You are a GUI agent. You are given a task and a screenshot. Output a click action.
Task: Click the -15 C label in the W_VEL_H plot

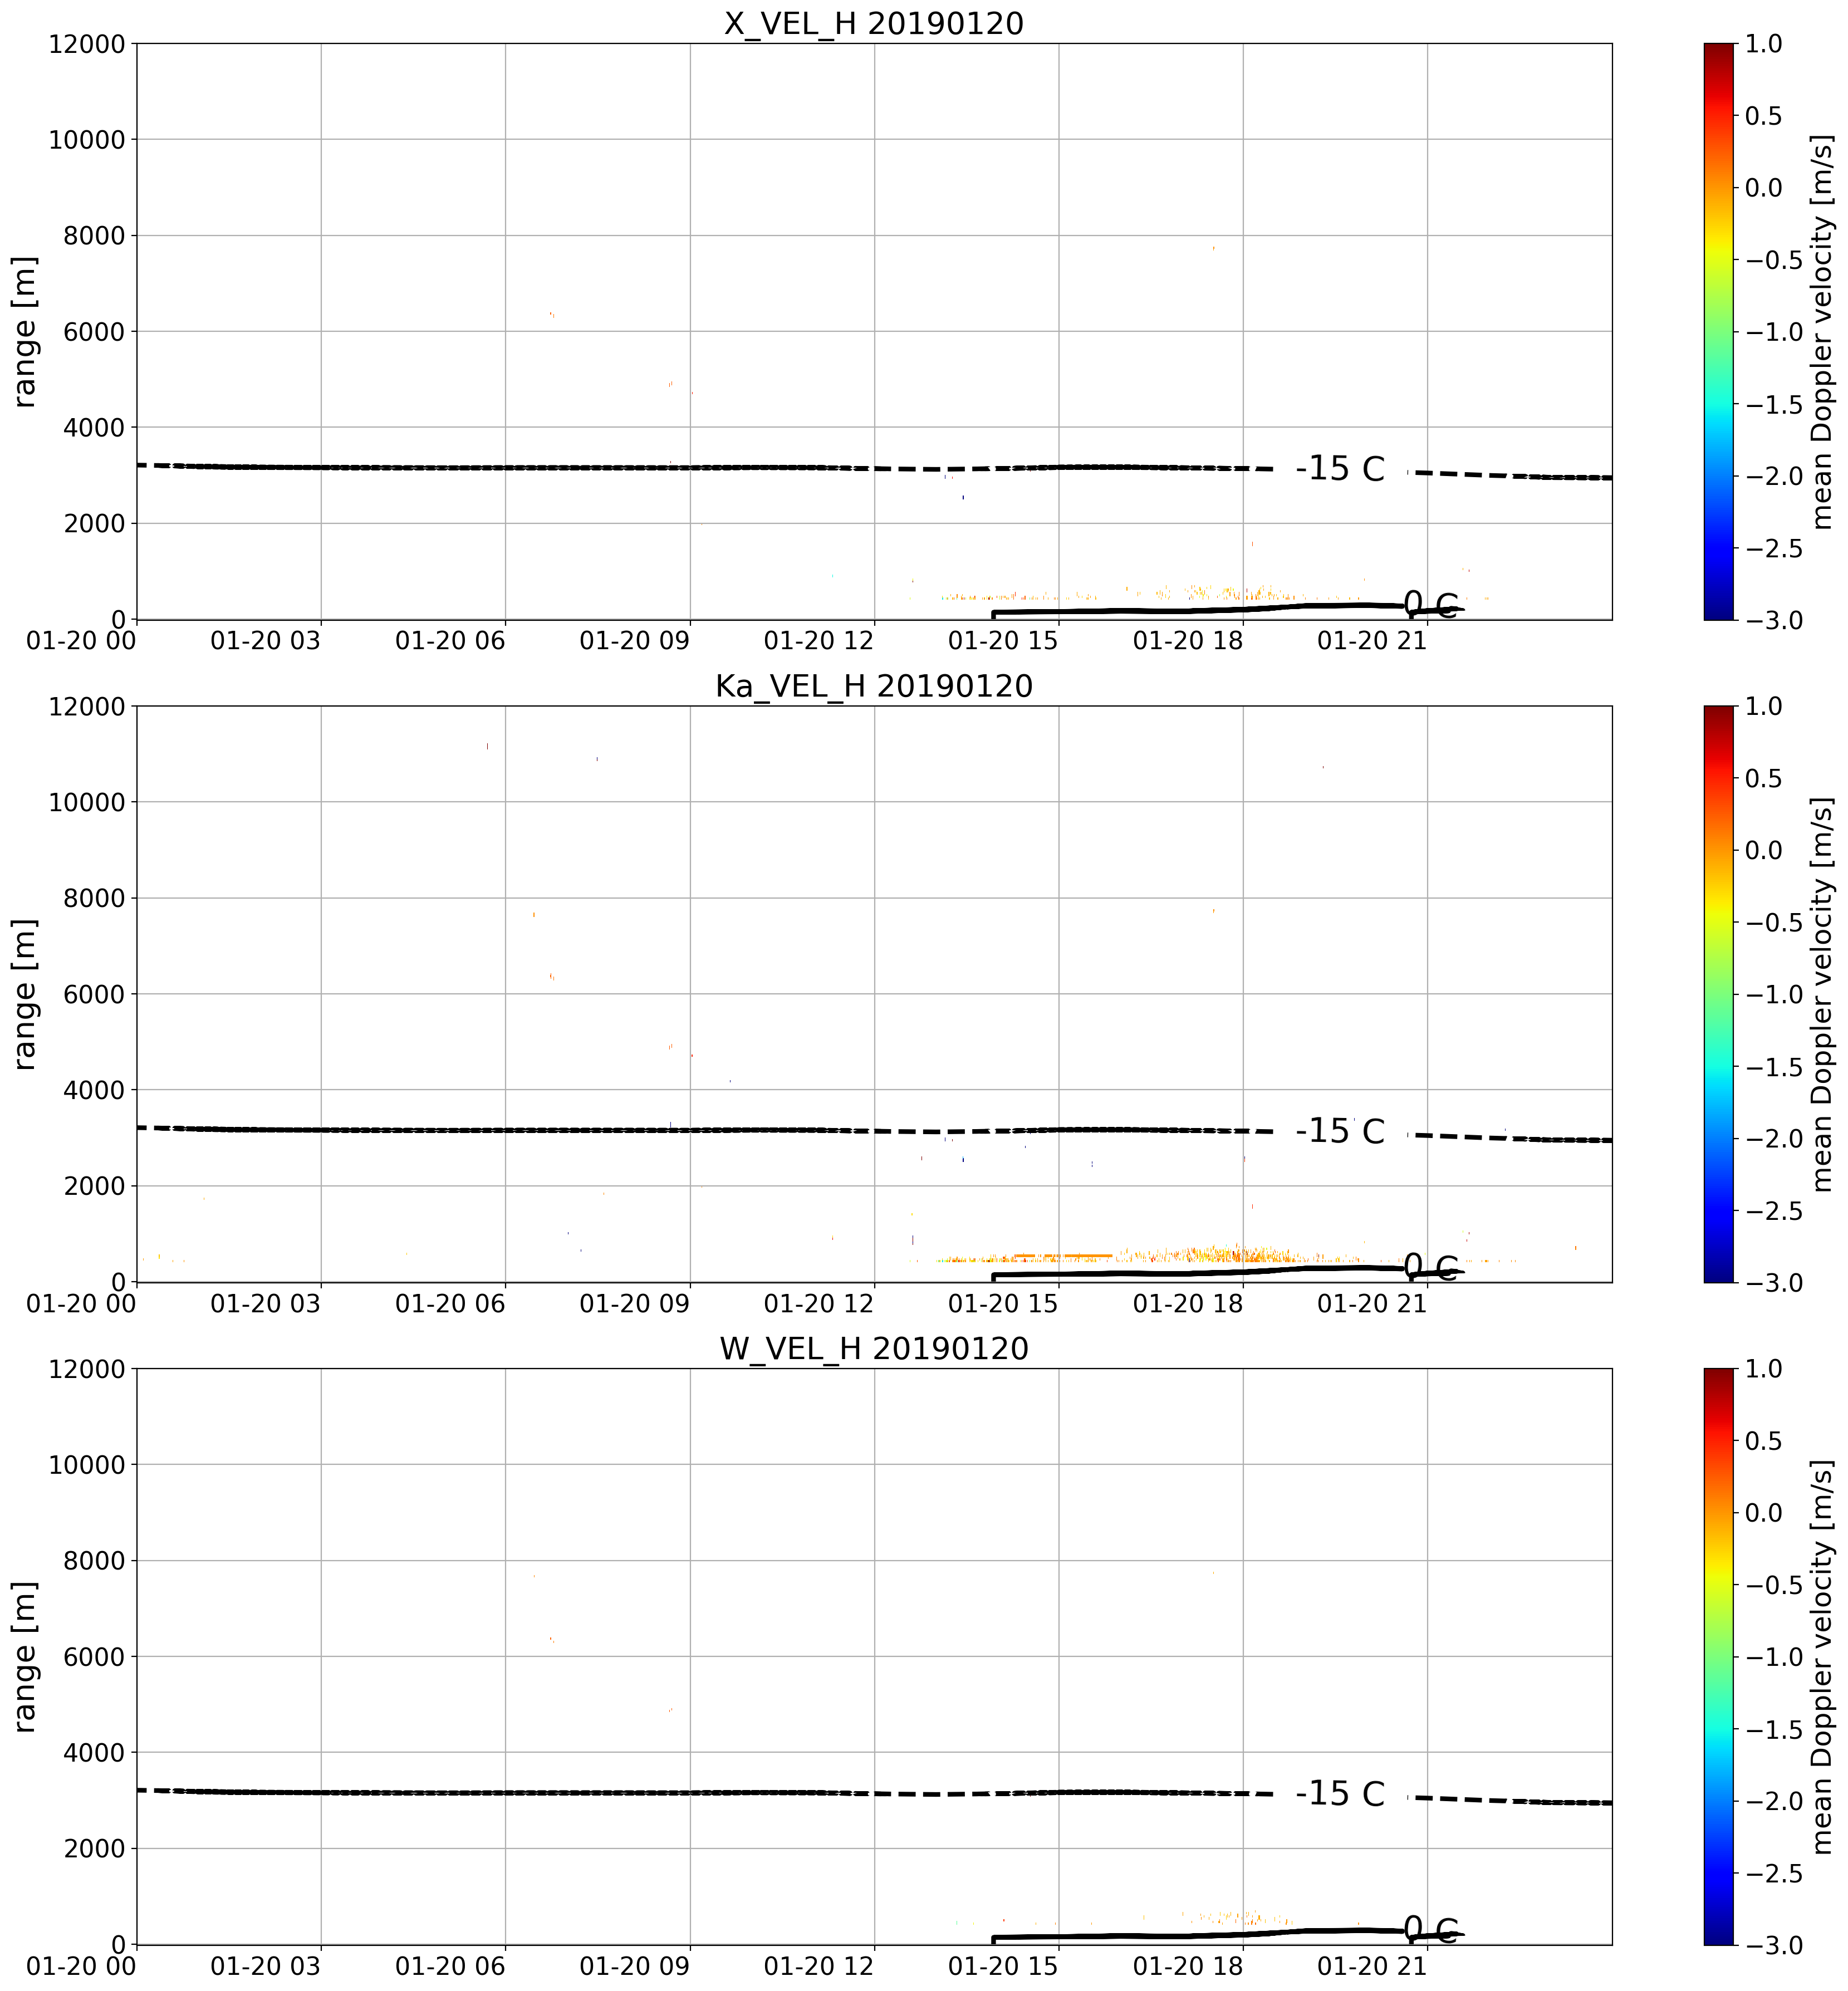1340,1794
